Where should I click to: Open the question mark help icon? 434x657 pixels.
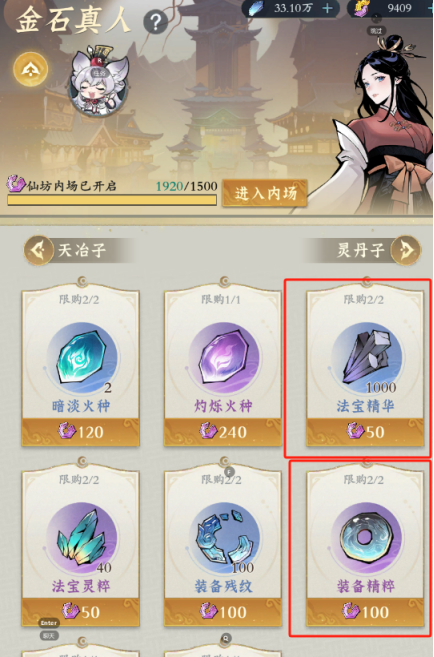click(x=155, y=23)
